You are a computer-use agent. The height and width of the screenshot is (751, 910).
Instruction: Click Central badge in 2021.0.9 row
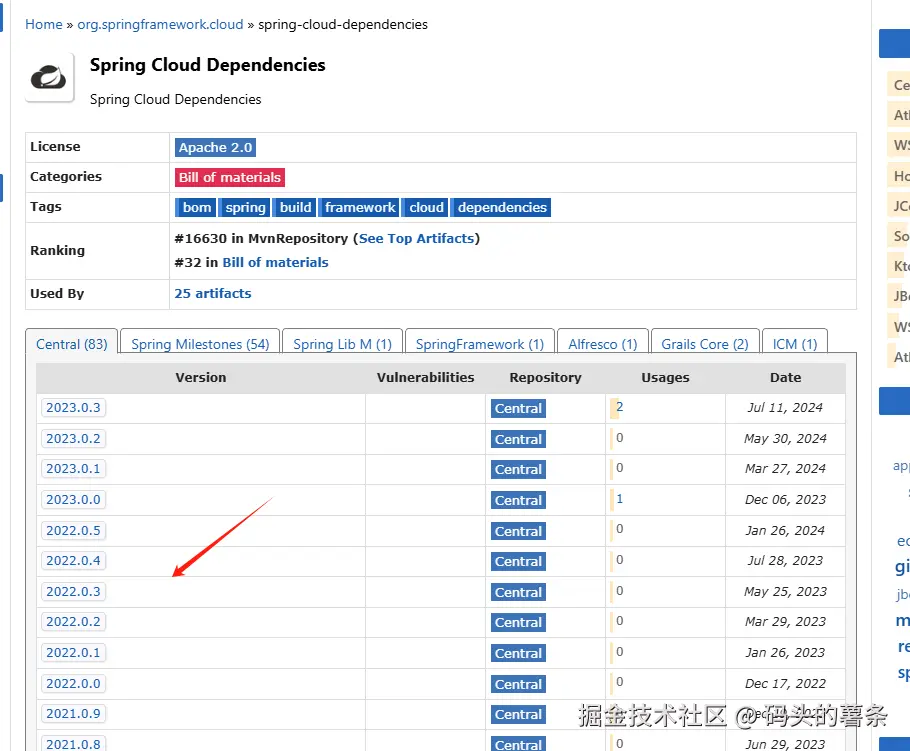(x=518, y=714)
